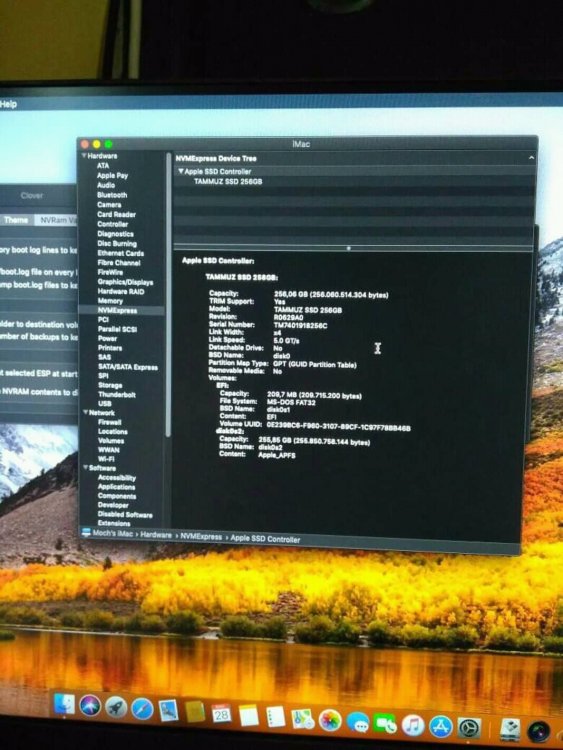Collapse the Software section triangle
Viewport: 563px width, 750px height.
[86, 468]
